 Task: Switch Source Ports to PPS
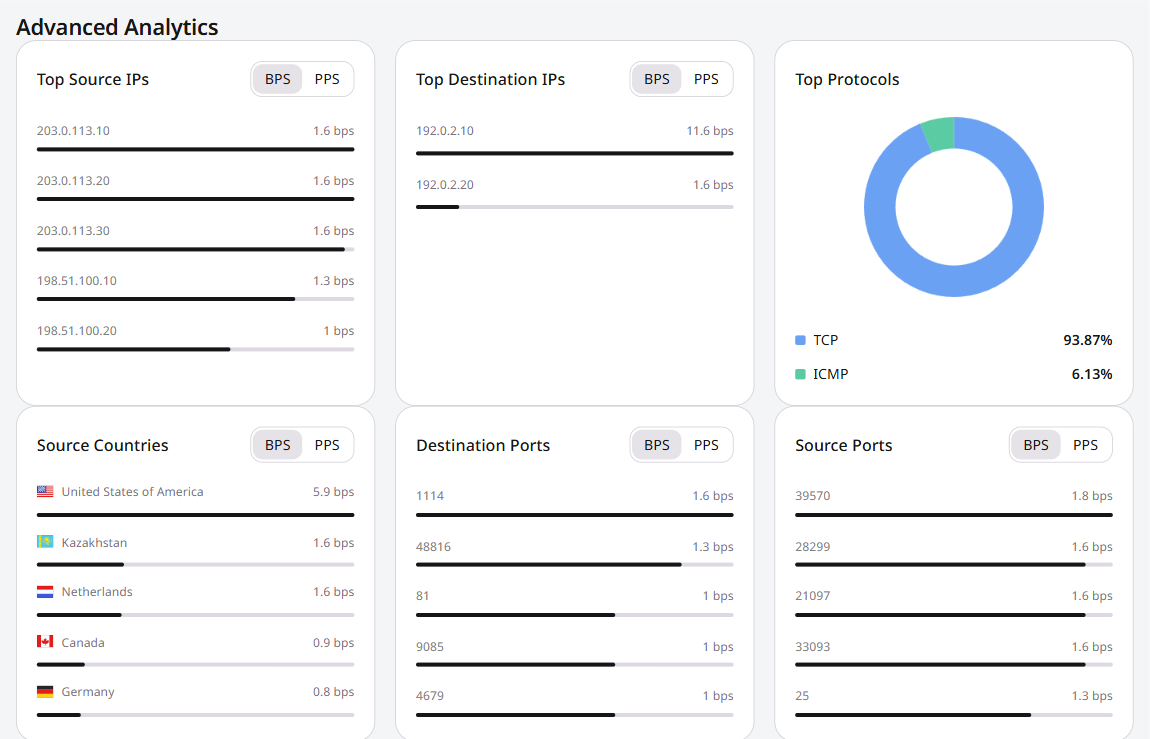[1085, 445]
